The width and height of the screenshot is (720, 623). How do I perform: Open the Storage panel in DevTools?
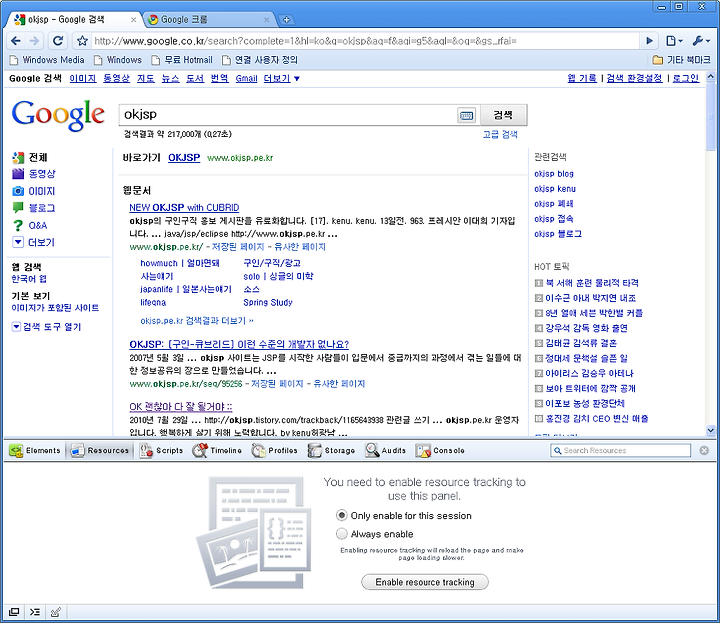(x=332, y=450)
